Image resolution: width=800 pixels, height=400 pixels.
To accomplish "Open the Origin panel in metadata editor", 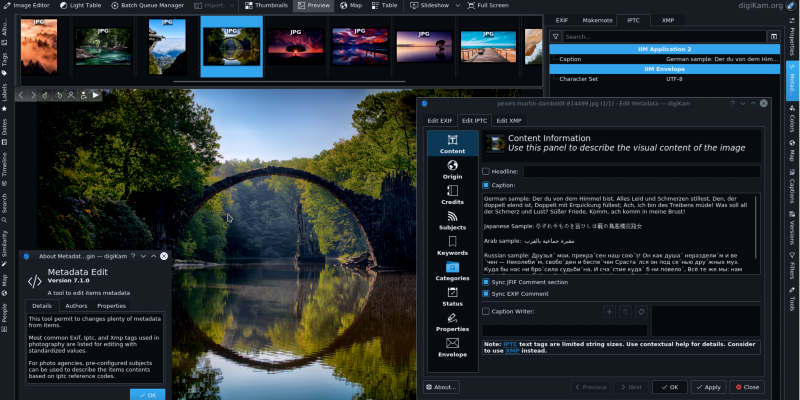I will point(452,169).
